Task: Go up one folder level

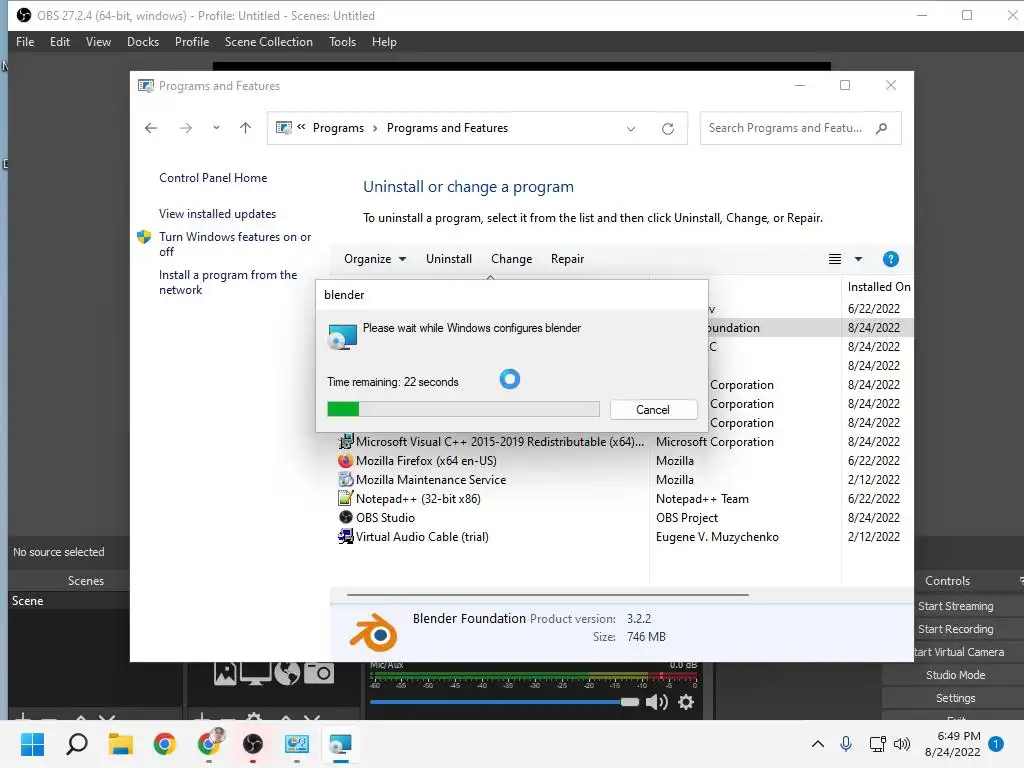Action: coord(246,128)
